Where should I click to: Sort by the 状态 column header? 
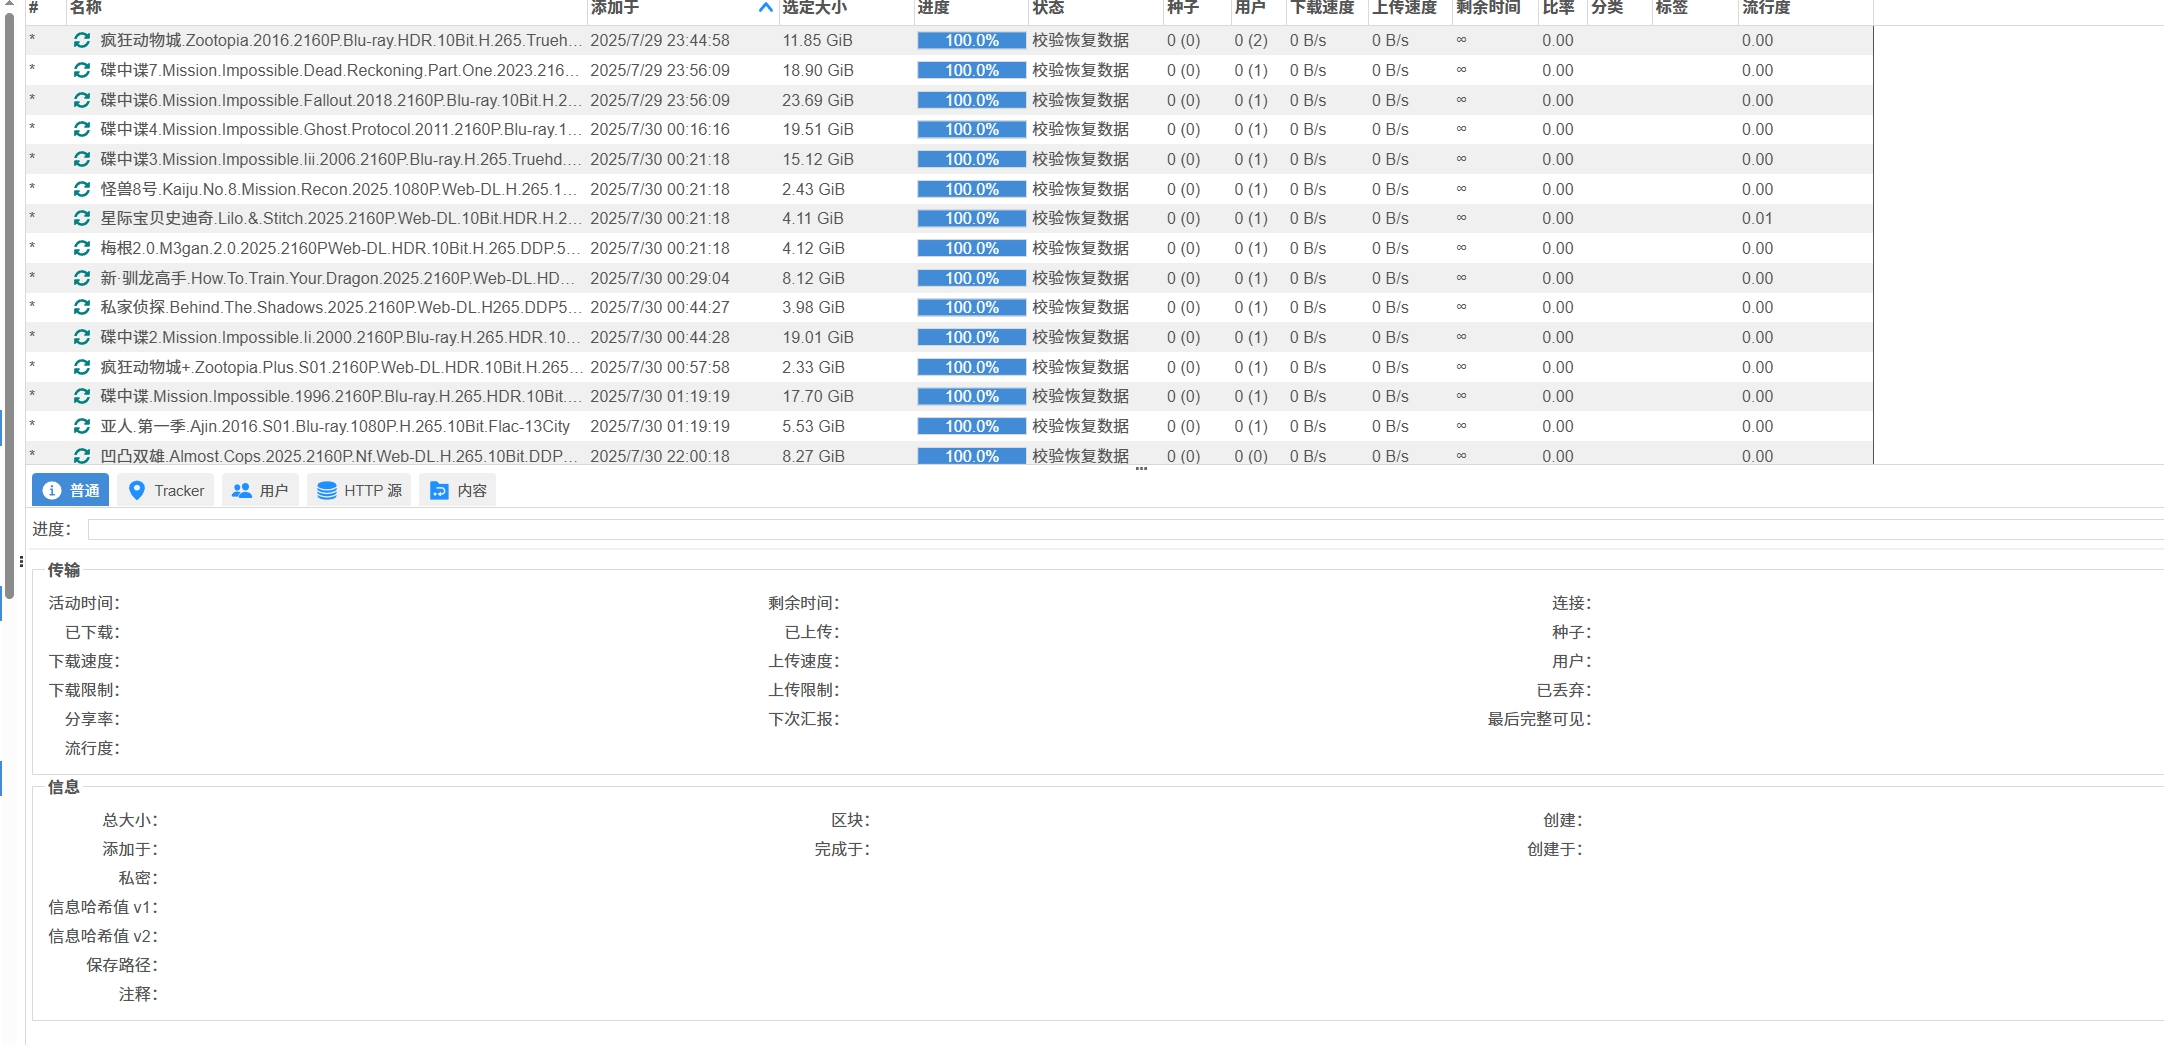1096,8
